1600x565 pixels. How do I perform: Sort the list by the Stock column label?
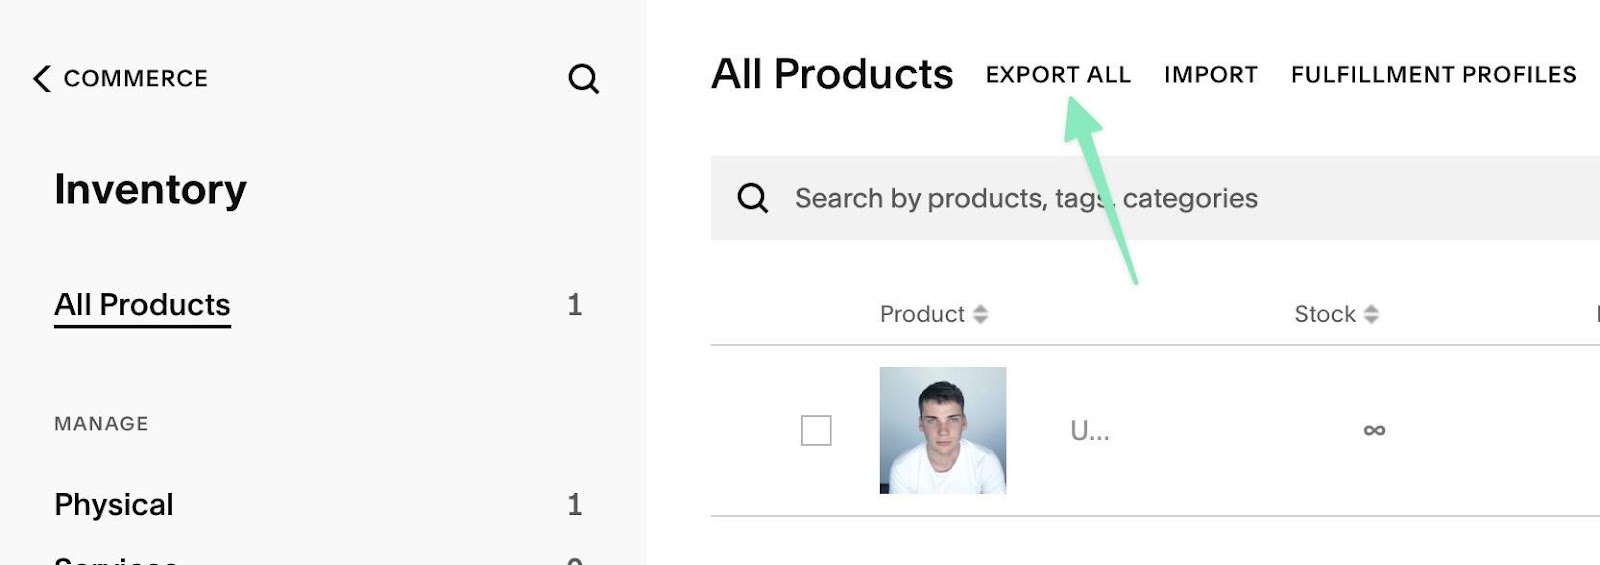tap(1324, 314)
